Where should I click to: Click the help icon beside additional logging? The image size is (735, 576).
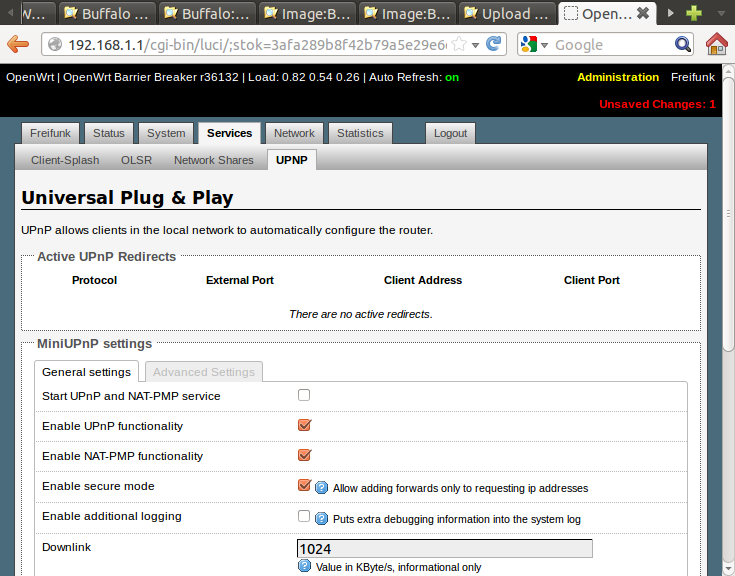click(322, 518)
